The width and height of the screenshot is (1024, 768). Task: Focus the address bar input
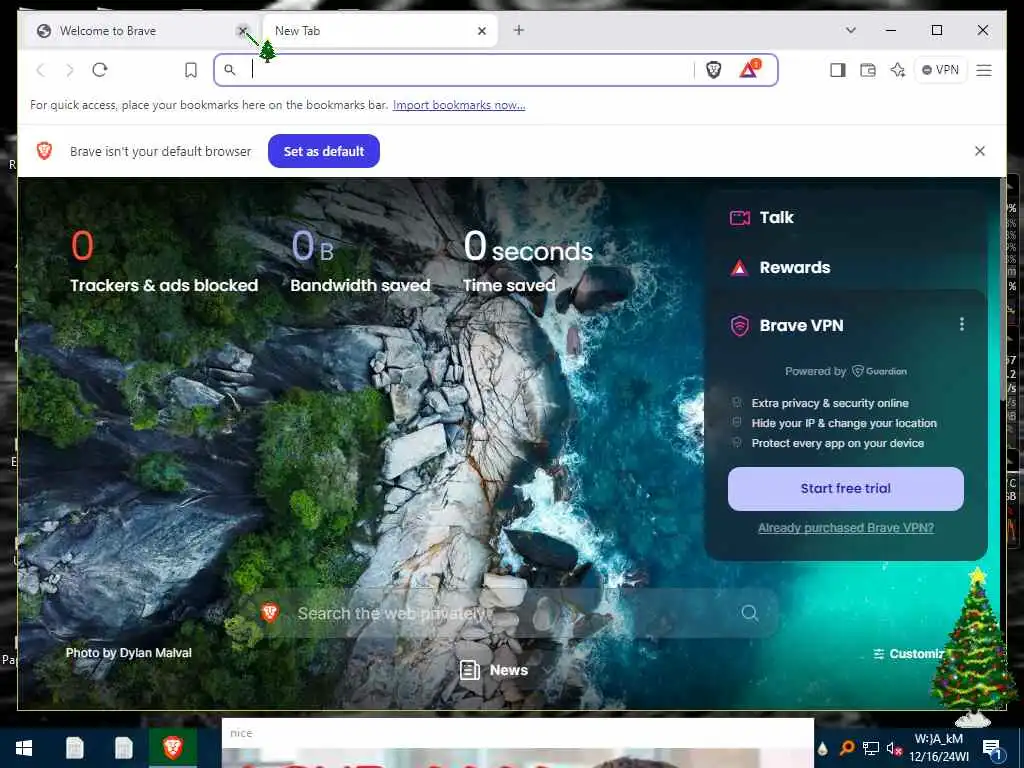point(470,70)
